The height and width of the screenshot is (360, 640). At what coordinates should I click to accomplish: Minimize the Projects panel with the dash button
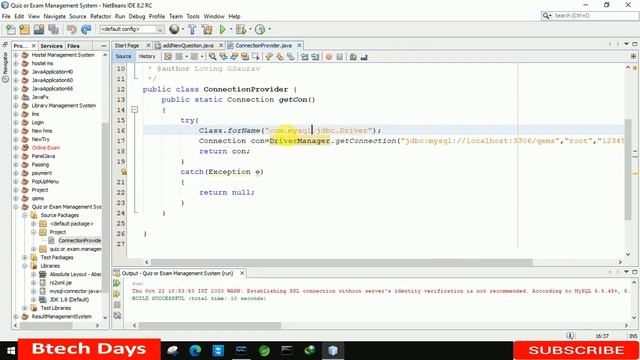coord(104,46)
